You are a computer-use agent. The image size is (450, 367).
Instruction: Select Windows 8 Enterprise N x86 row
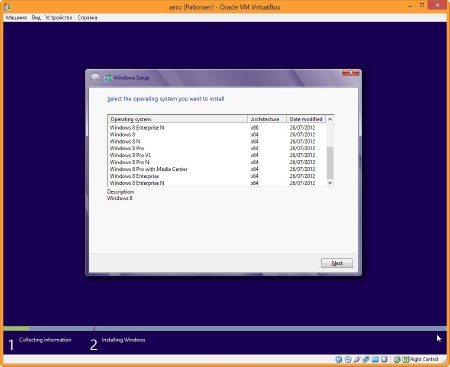tap(217, 128)
